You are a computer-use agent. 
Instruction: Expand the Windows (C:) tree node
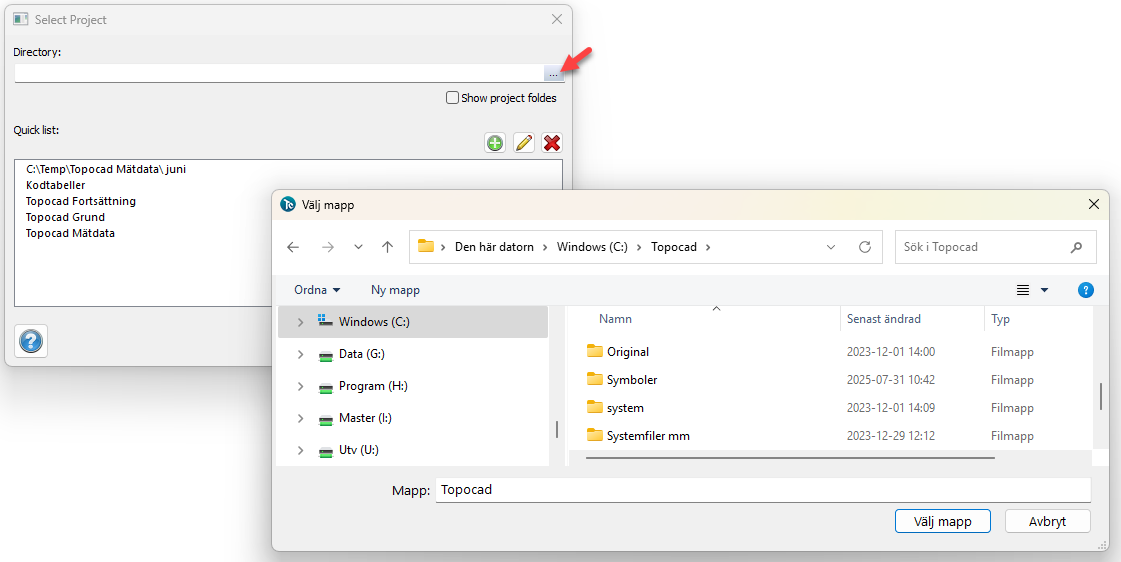point(300,322)
